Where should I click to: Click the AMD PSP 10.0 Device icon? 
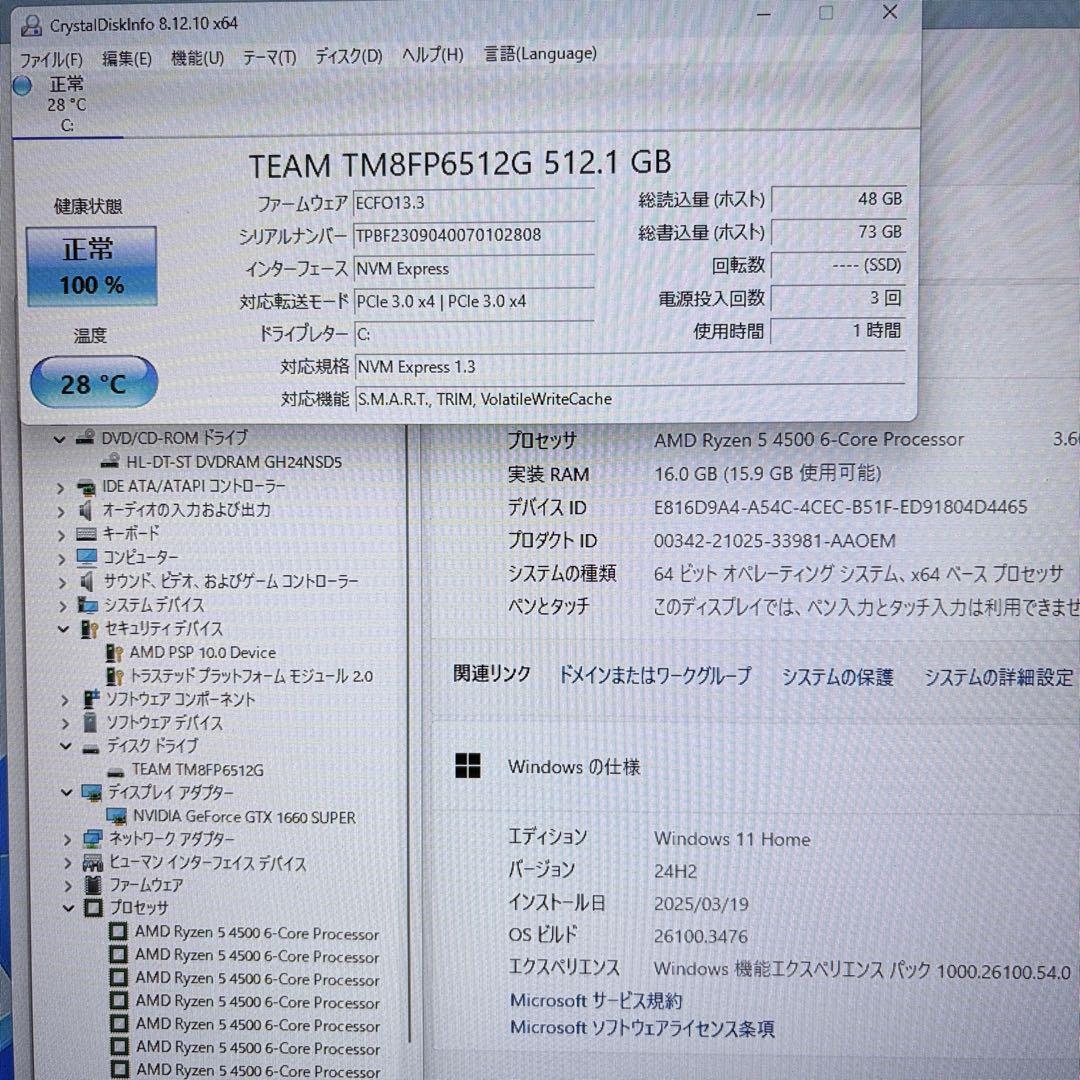pos(114,652)
